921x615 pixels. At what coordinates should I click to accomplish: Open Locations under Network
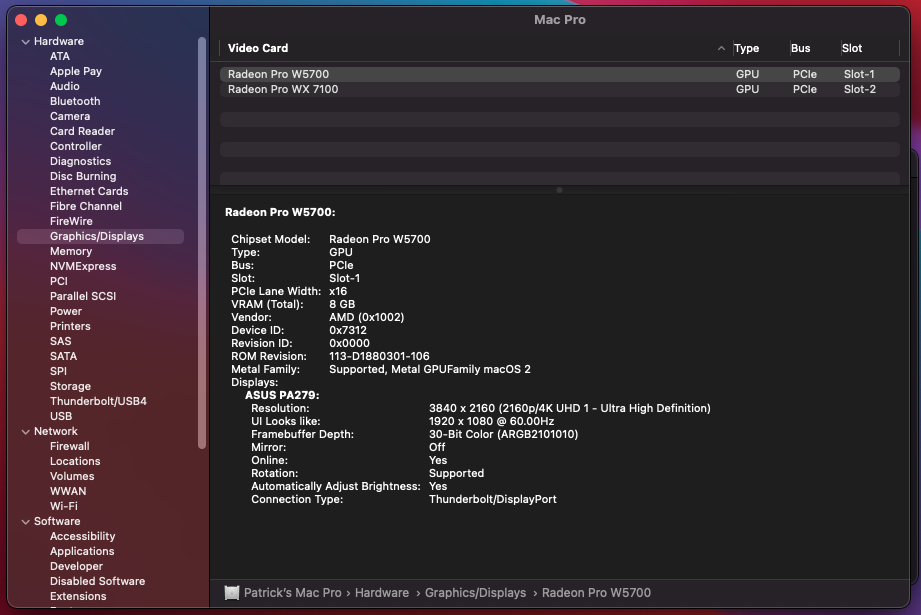pyautogui.click(x=75, y=461)
